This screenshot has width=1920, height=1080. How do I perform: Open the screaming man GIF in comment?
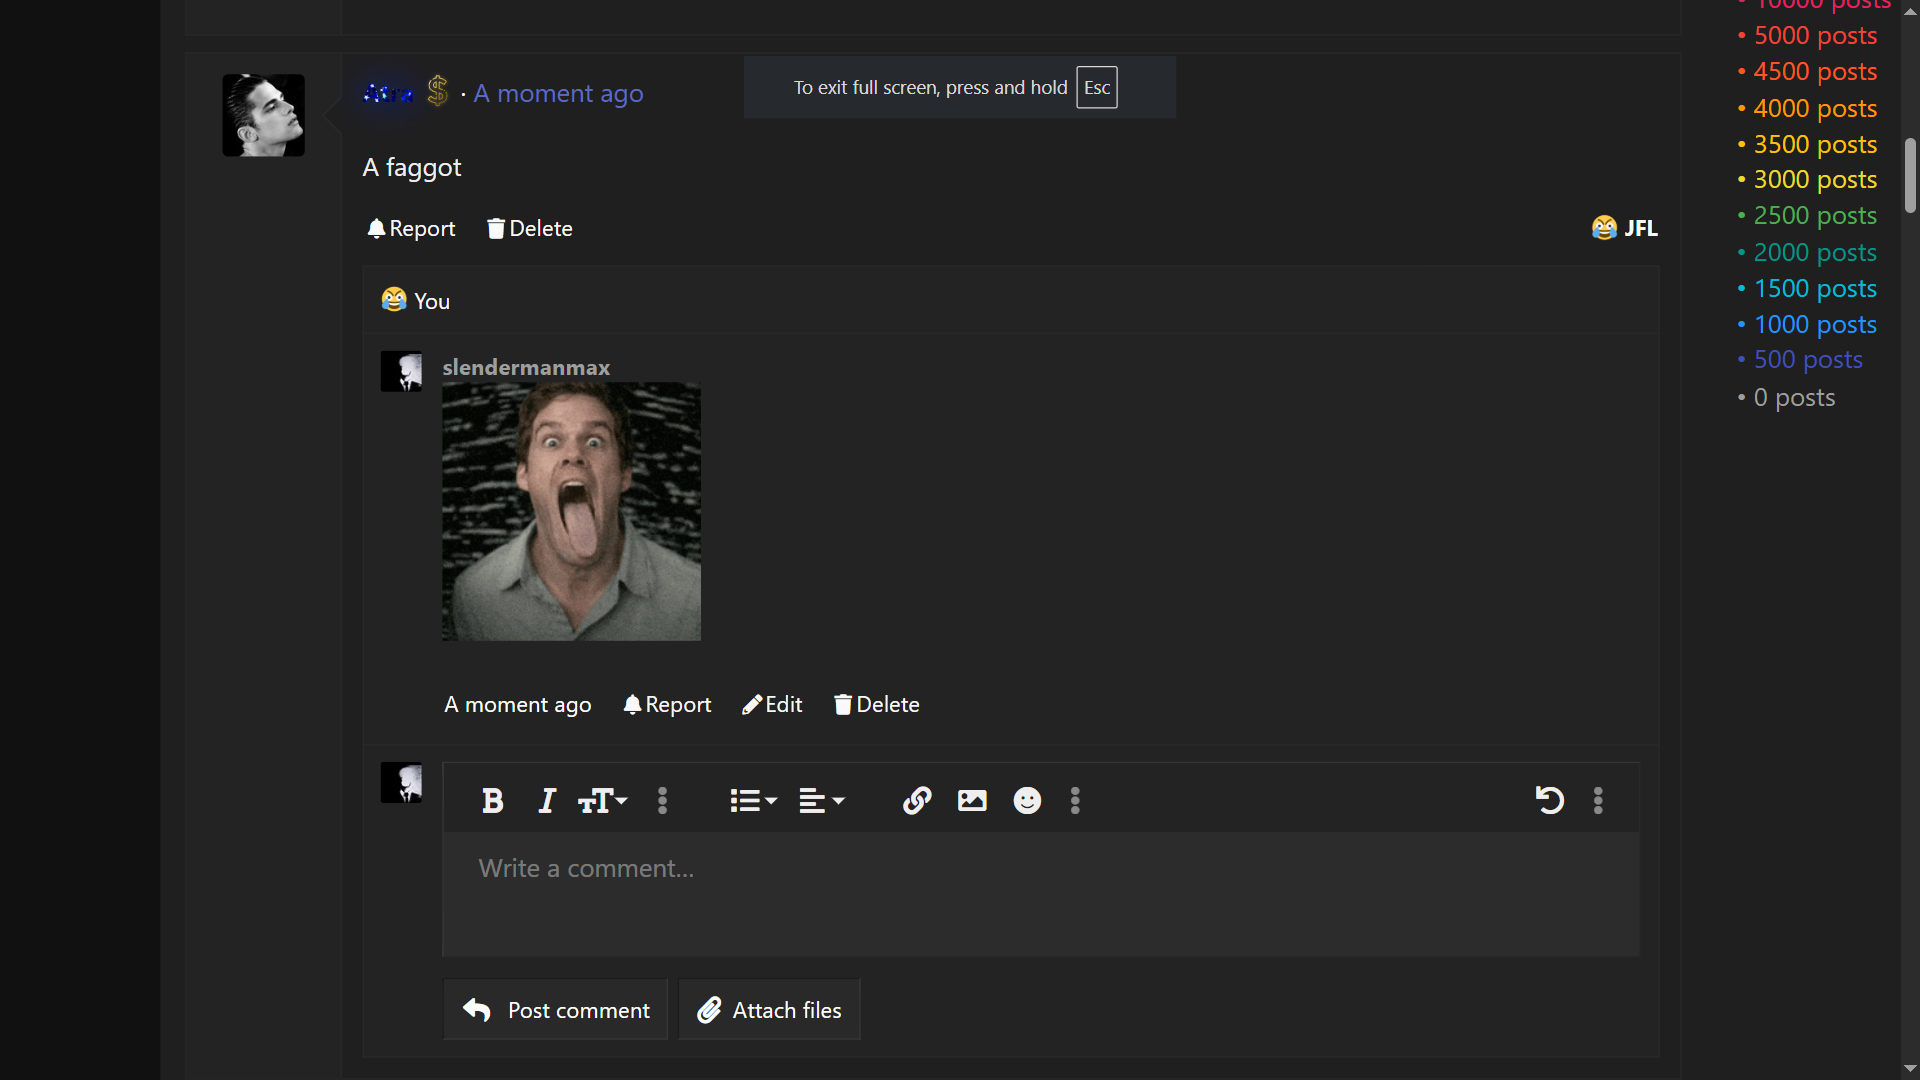pos(571,512)
